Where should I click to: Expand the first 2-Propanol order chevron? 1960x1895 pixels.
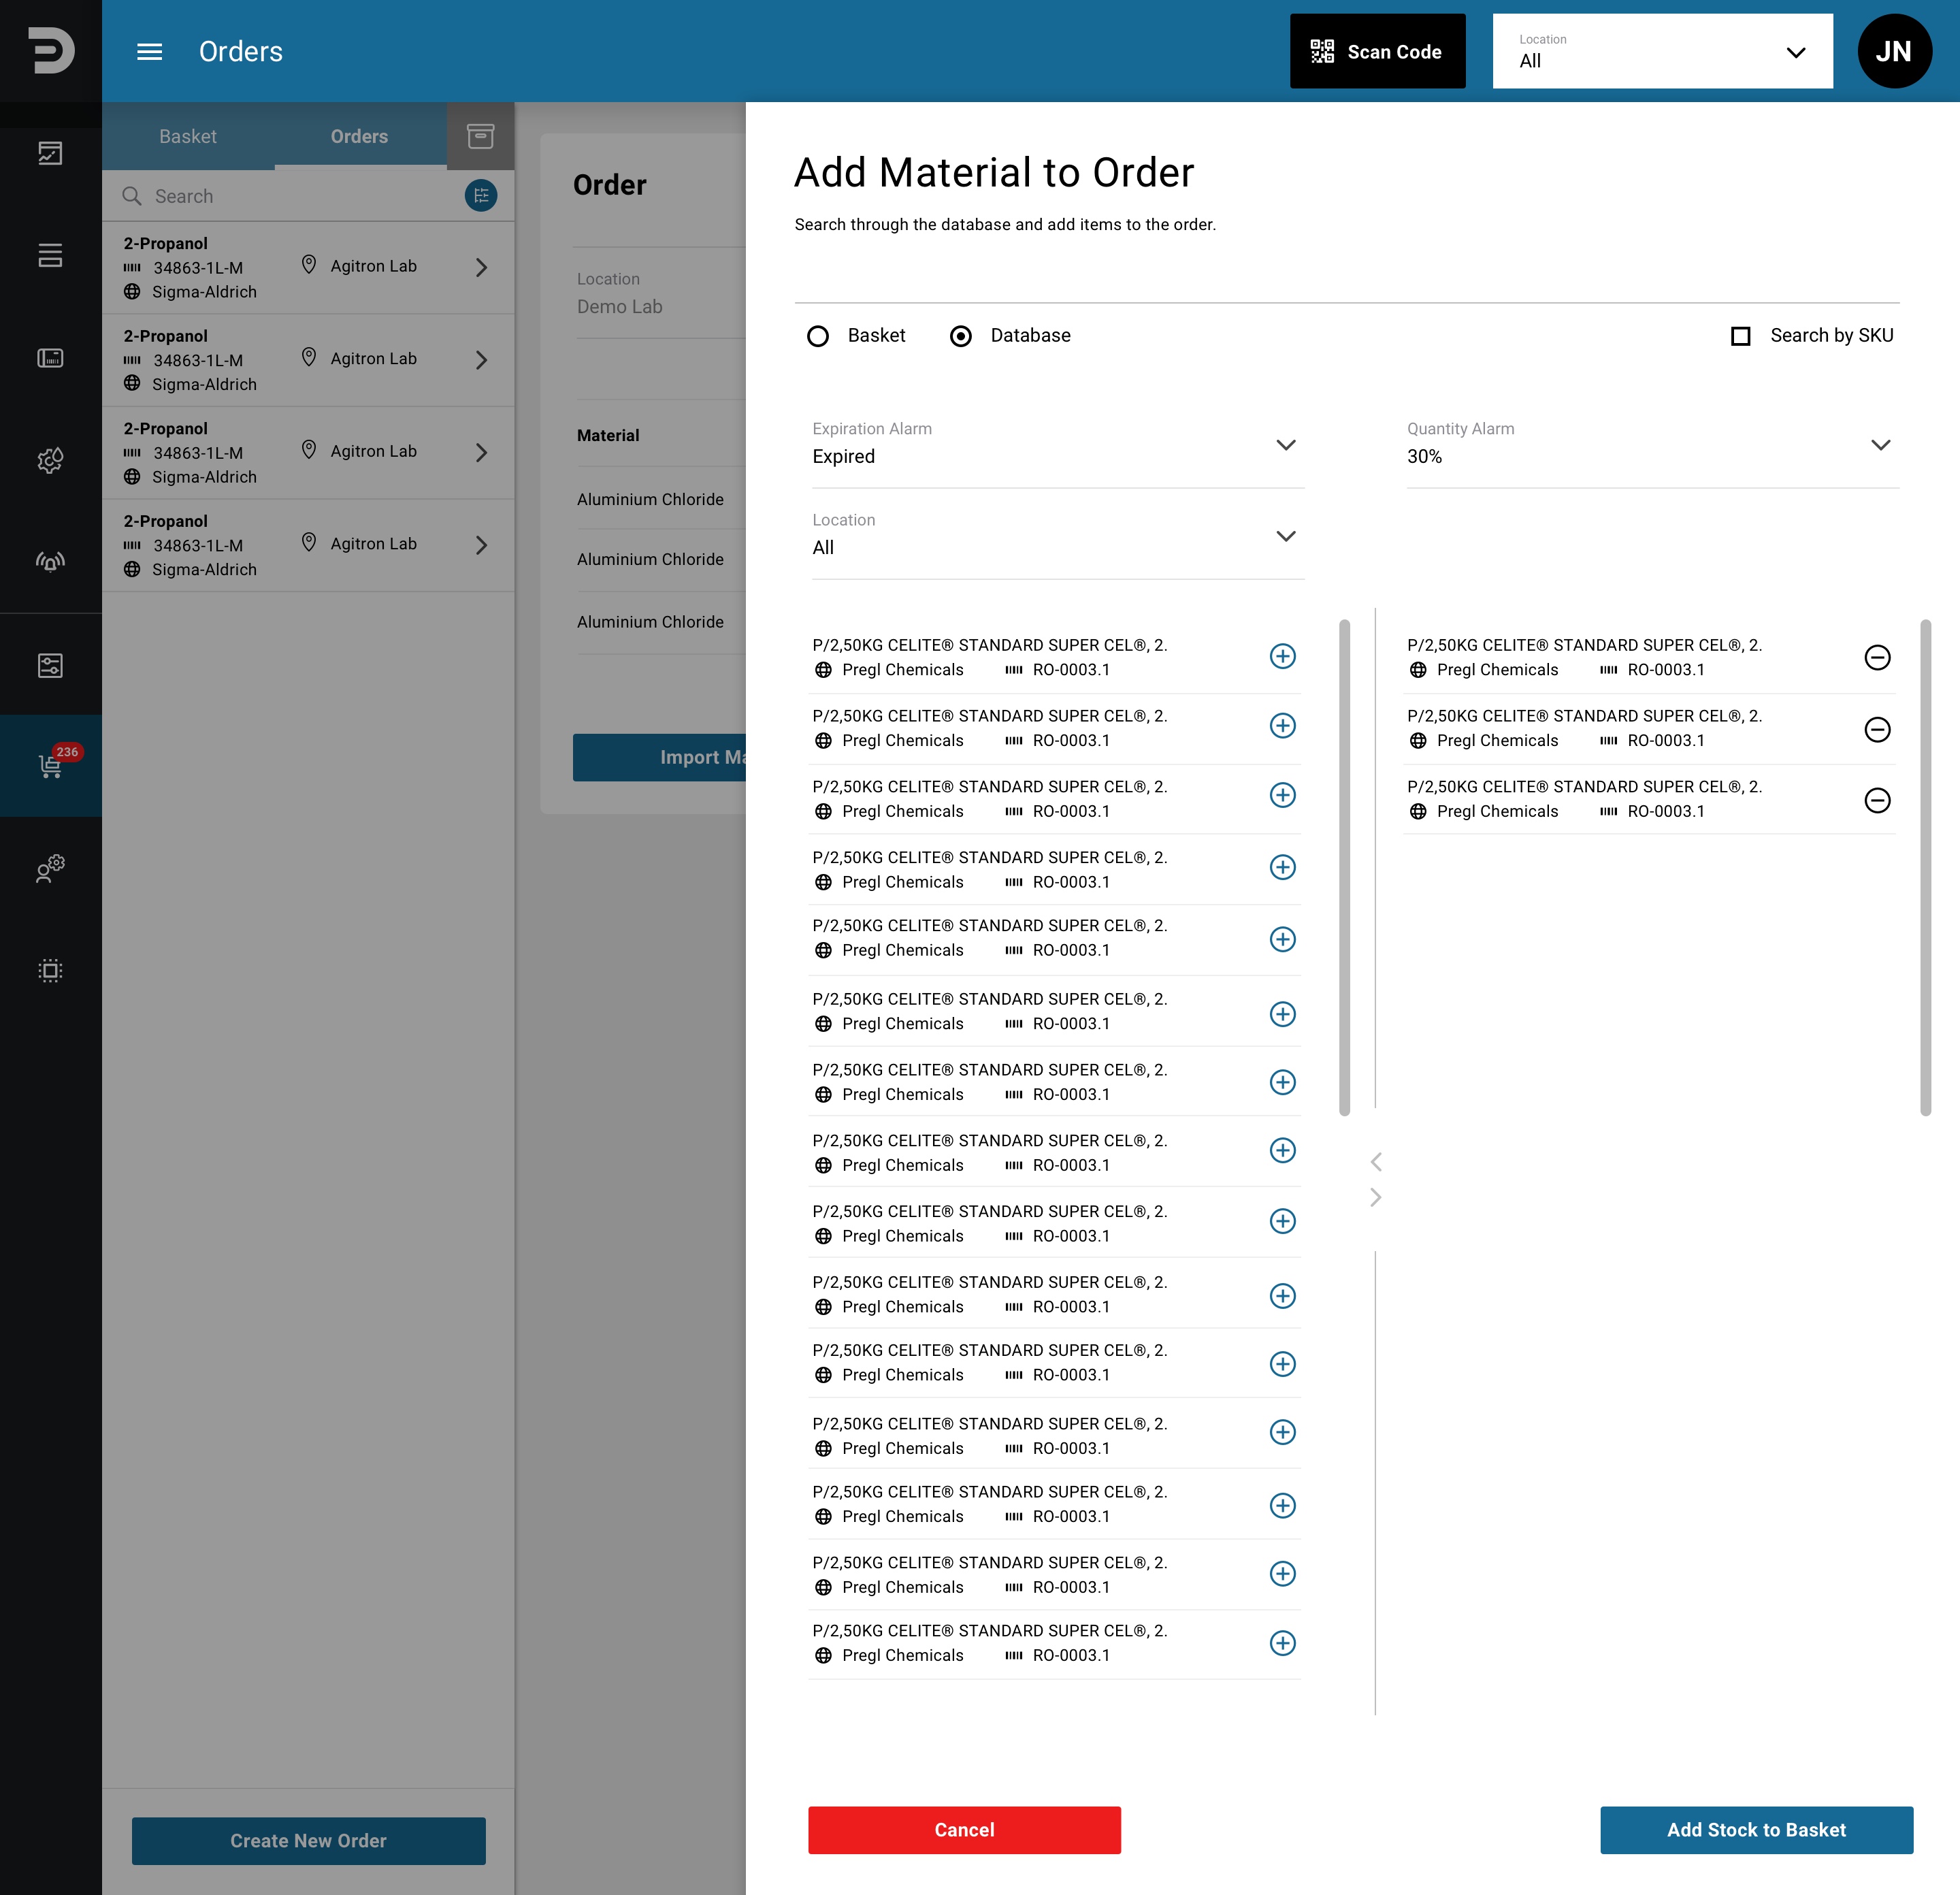pyautogui.click(x=481, y=267)
